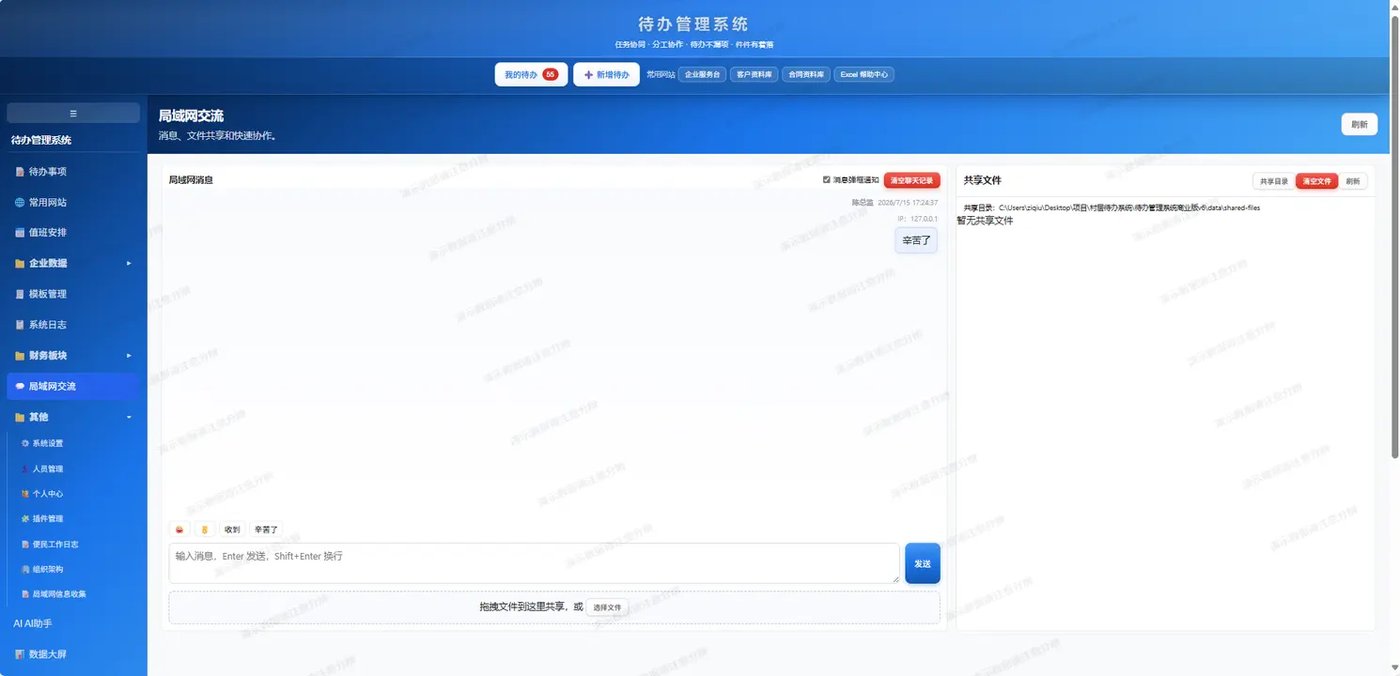Click 新增待办 plus button

(x=606, y=75)
